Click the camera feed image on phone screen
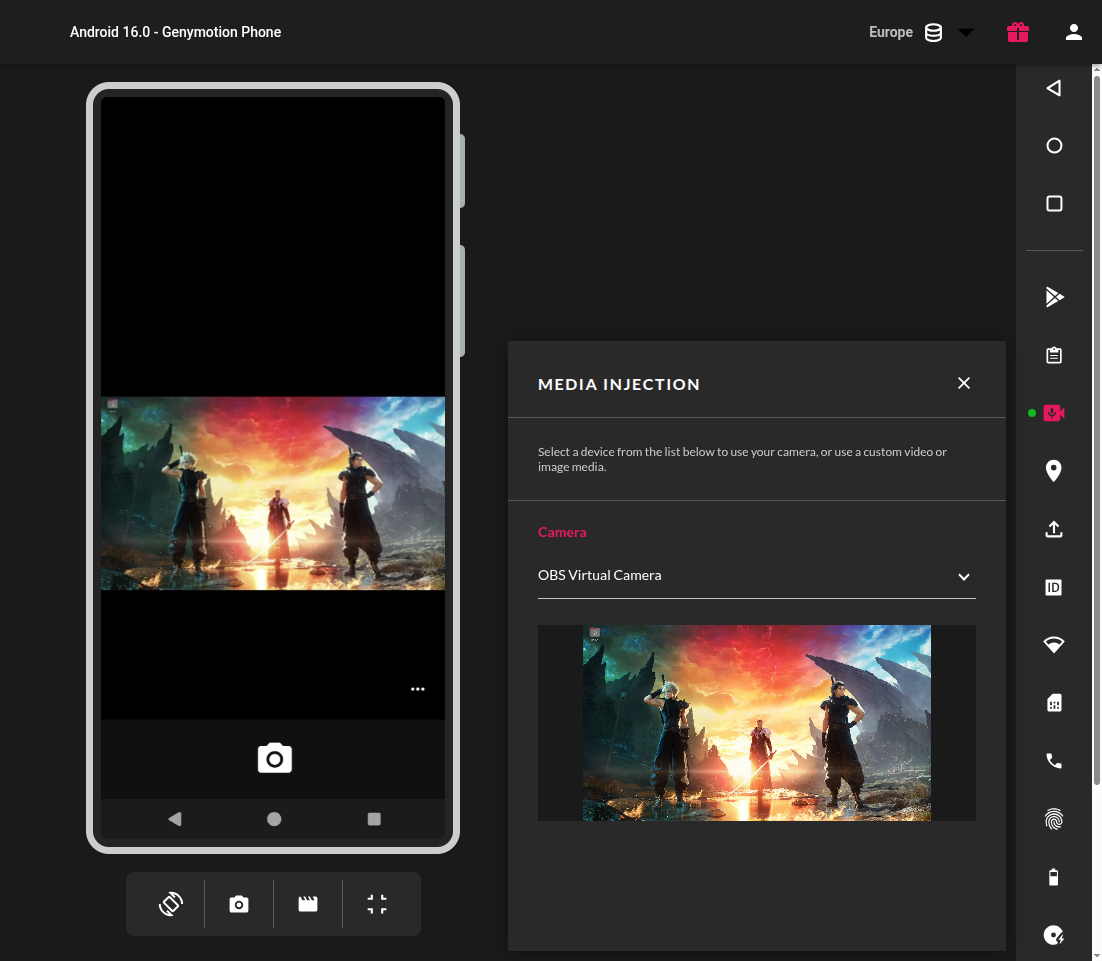The height and width of the screenshot is (961, 1102). (273, 494)
